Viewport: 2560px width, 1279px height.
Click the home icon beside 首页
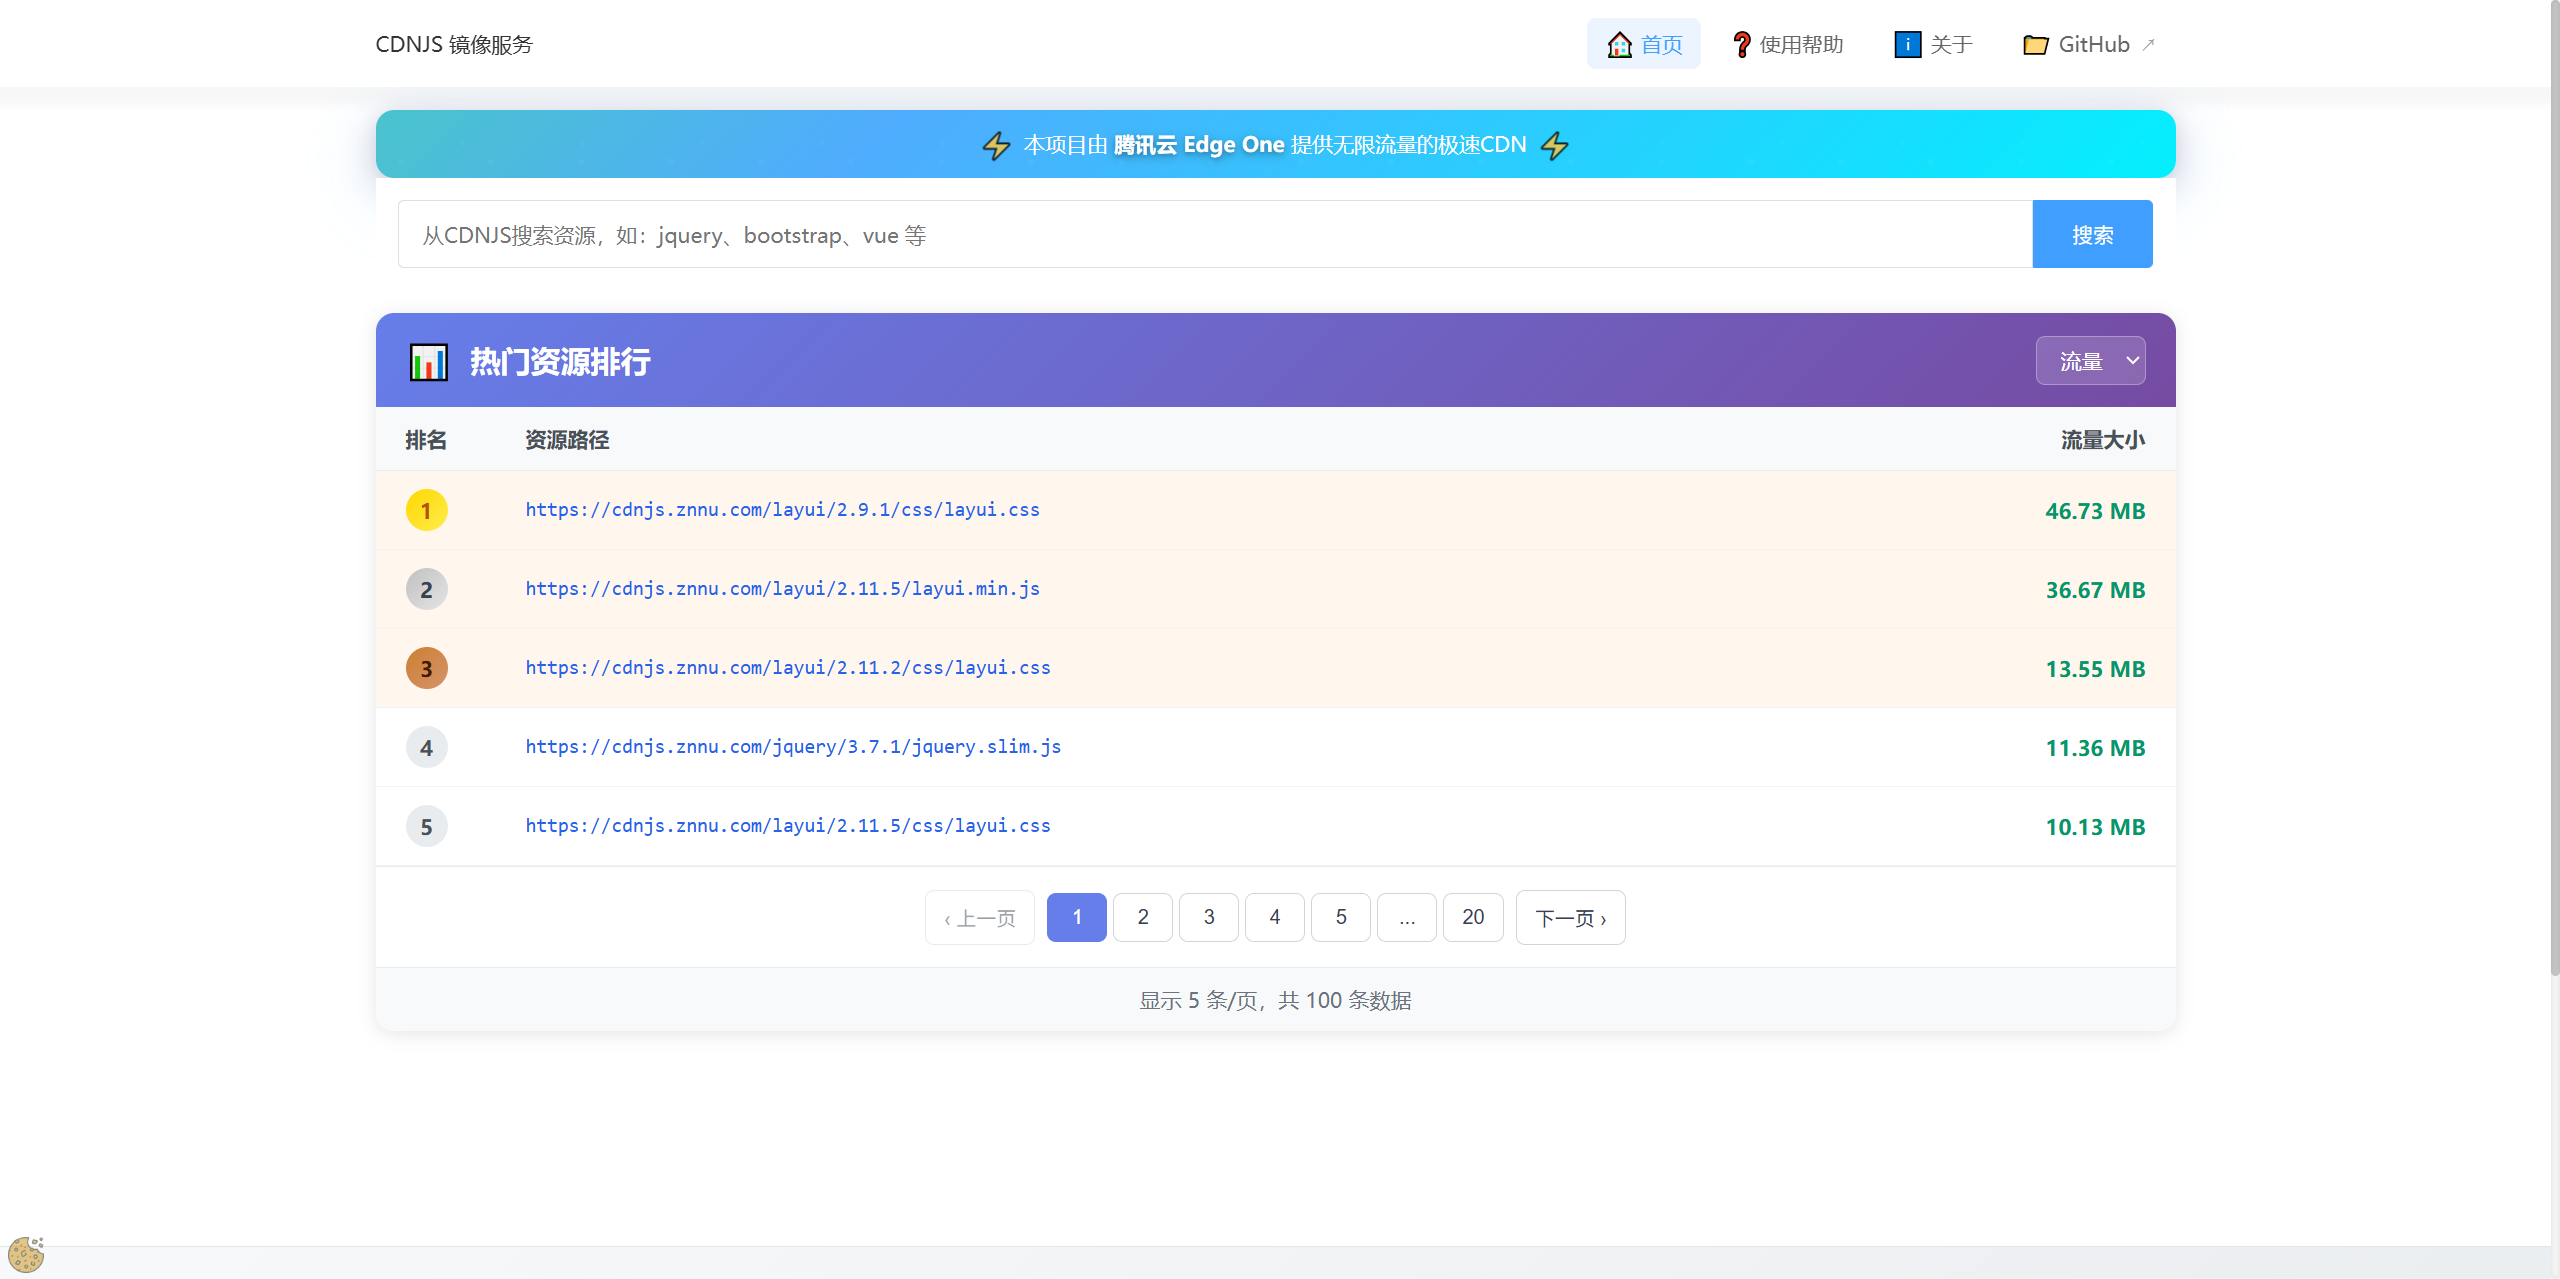(1621, 43)
